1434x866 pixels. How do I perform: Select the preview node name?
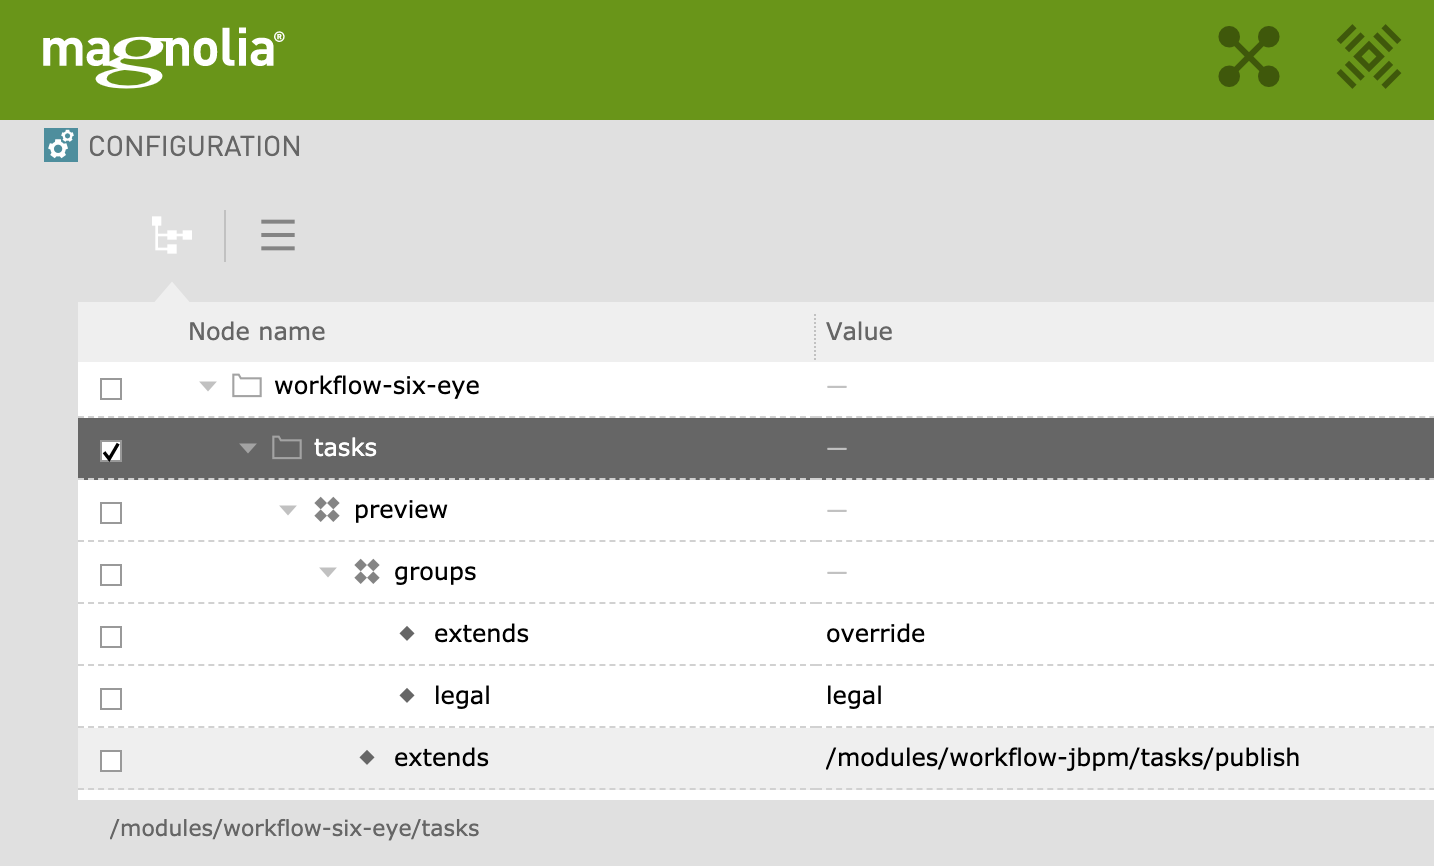click(400, 510)
